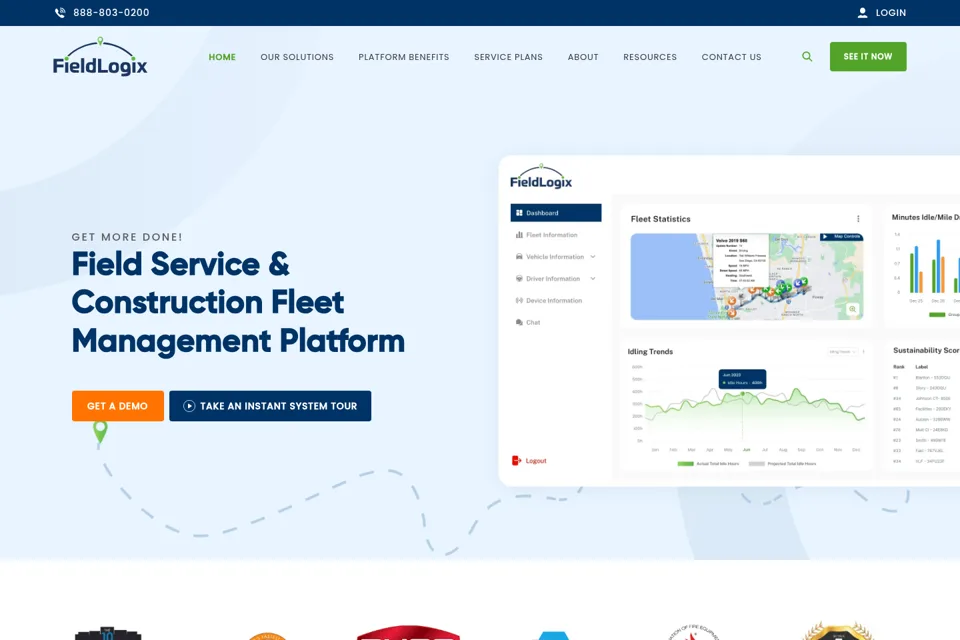Open OUR SOLUTIONS menu
Screen dimensions: 960x640
tap(297, 57)
